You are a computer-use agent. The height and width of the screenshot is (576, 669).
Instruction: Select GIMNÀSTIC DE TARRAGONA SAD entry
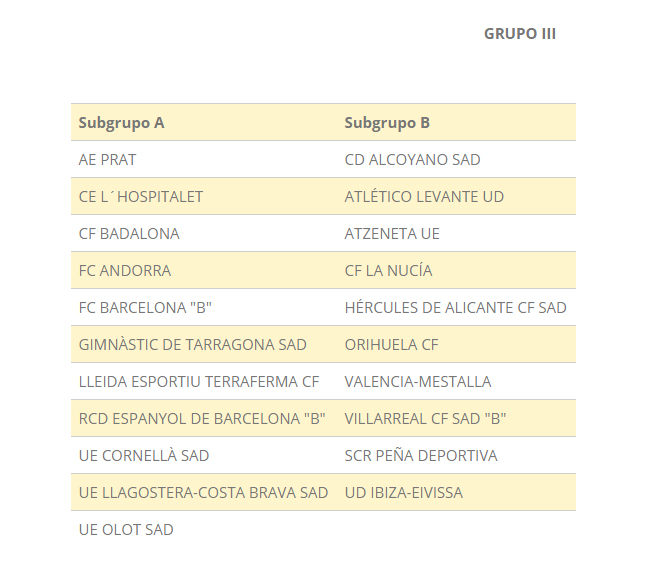click(x=193, y=345)
